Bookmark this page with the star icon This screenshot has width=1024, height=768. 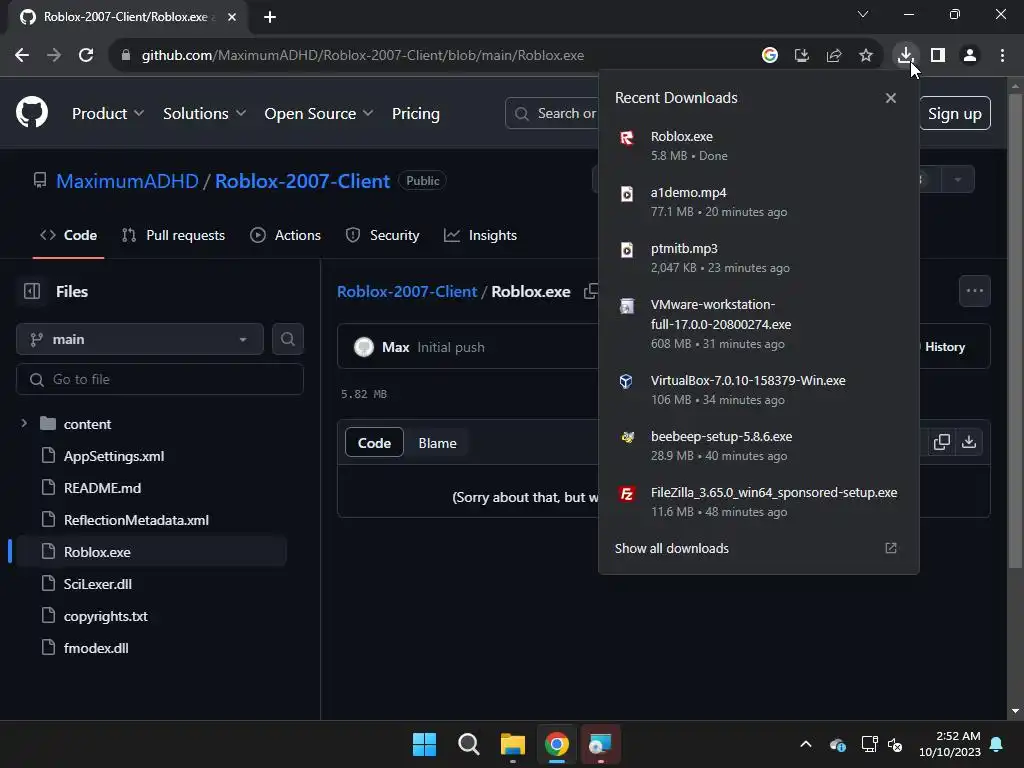pyautogui.click(x=865, y=55)
